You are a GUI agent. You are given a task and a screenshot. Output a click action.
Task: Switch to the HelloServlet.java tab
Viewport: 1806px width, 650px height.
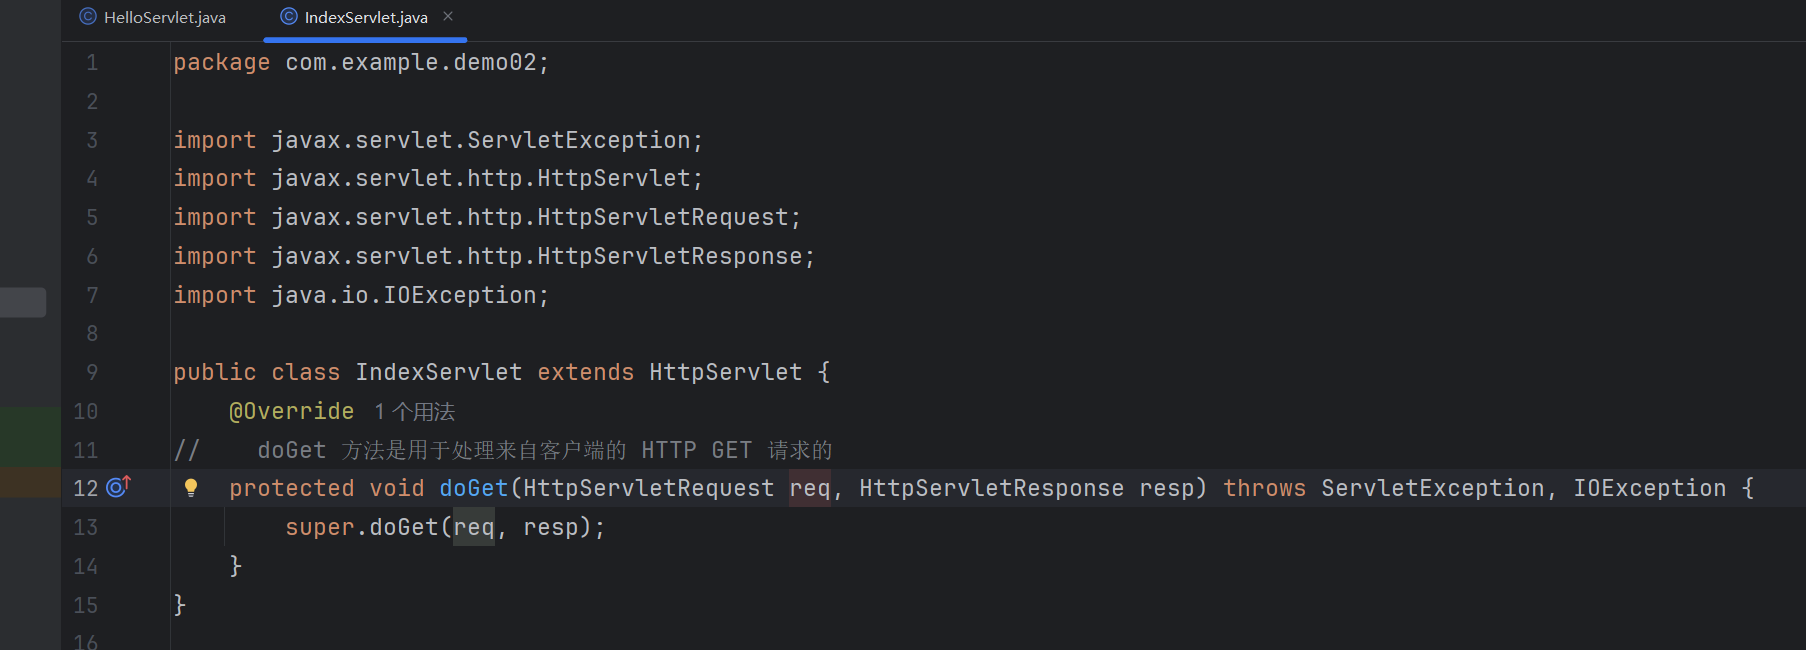[x=164, y=18]
